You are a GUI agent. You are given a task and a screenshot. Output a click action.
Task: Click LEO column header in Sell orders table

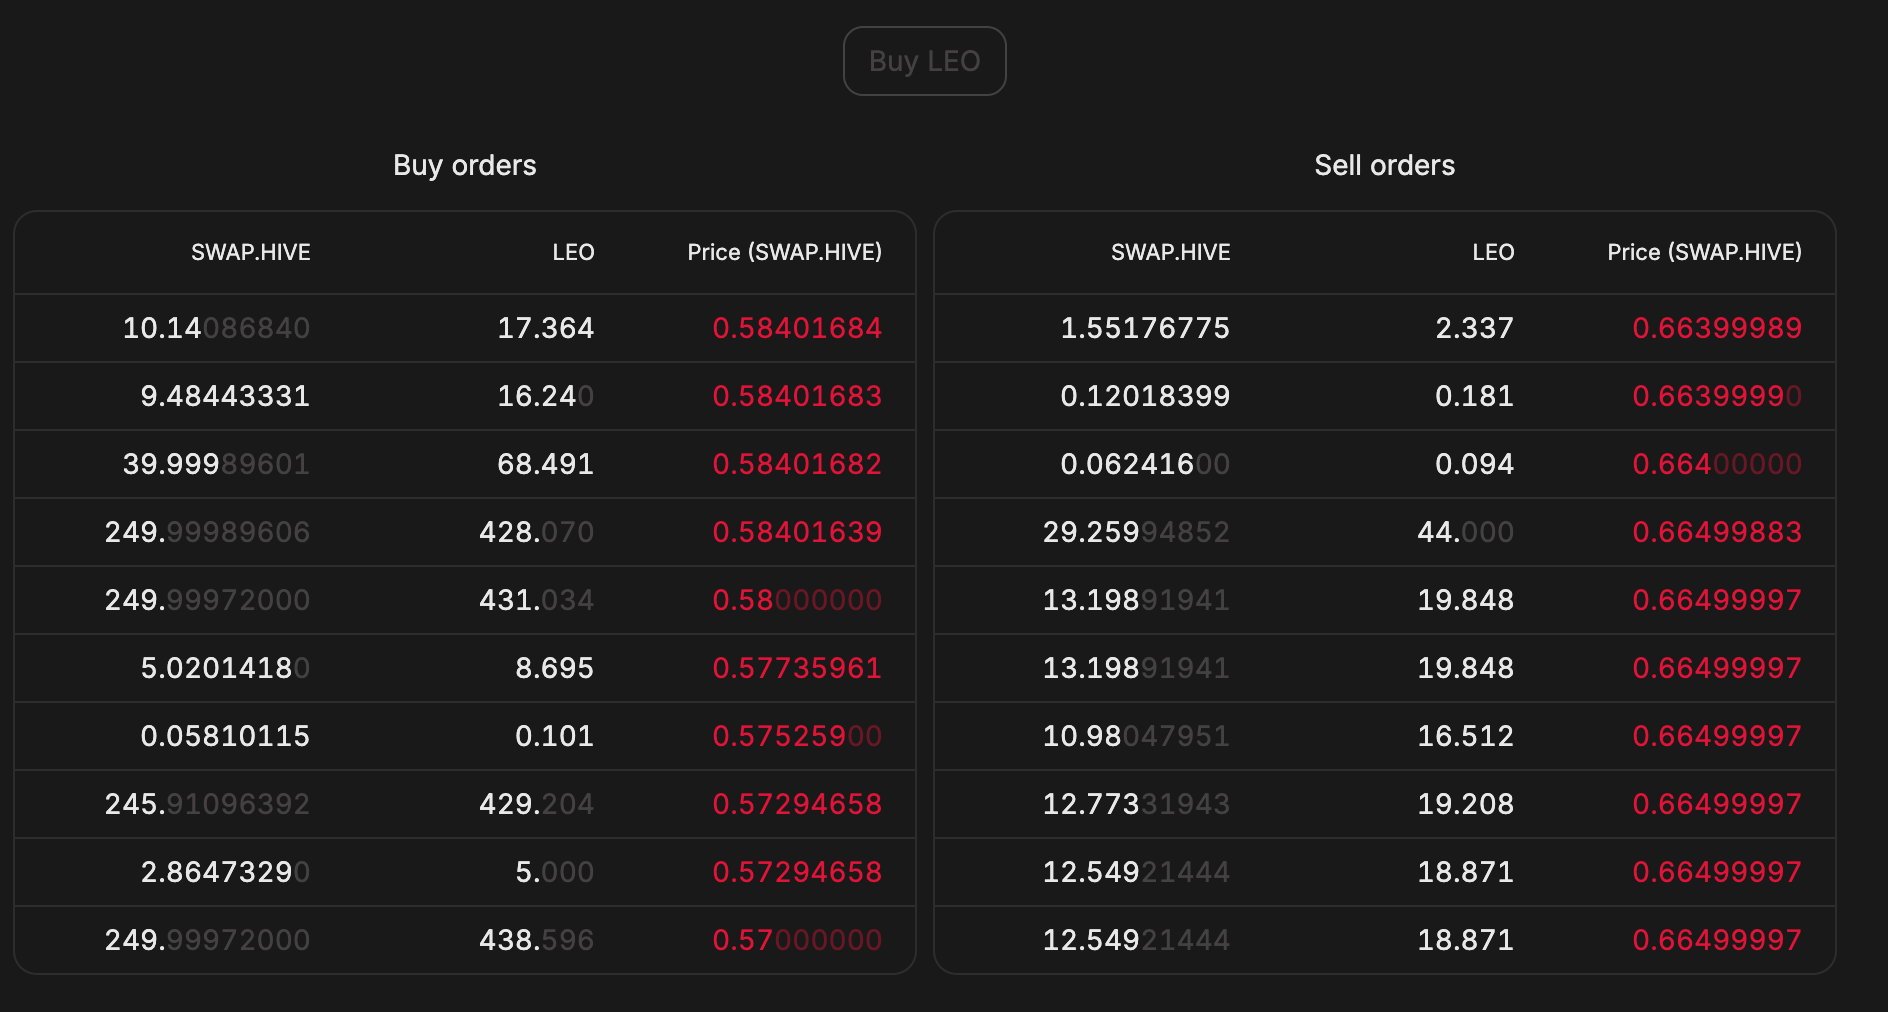click(1492, 252)
